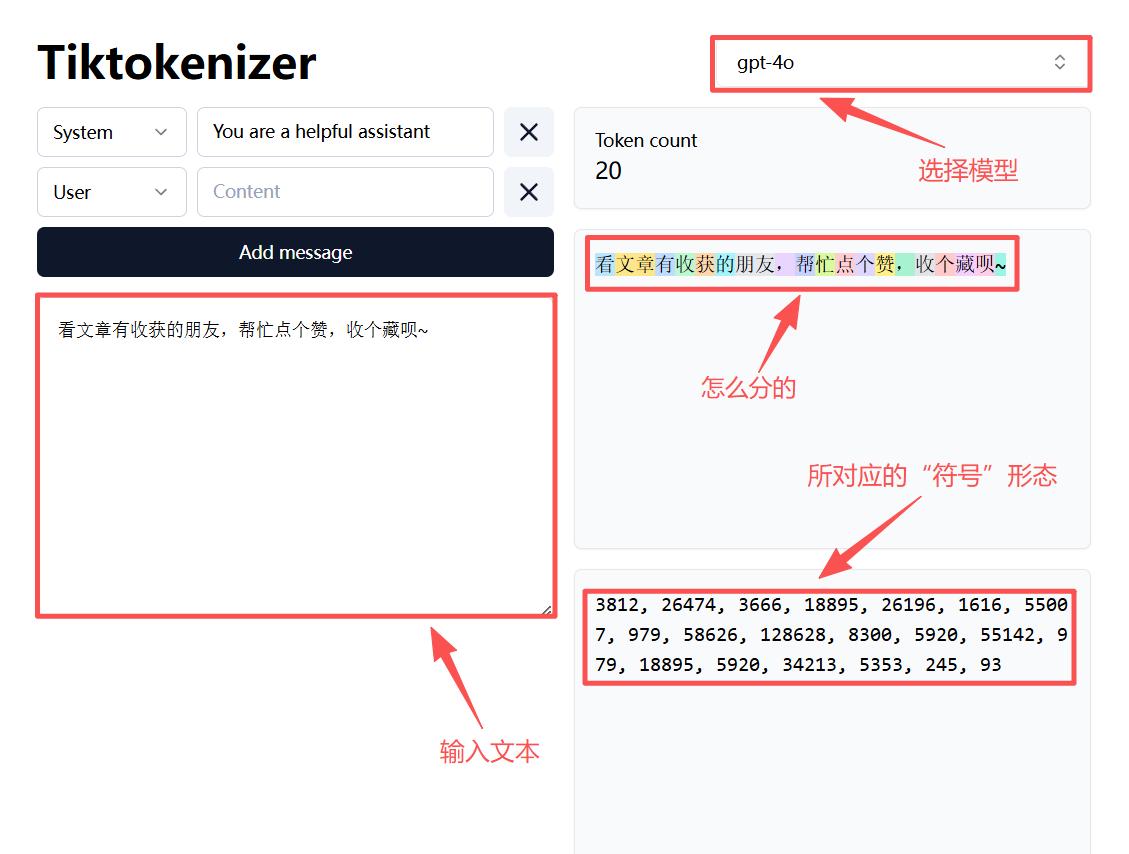Screen dimensions: 1129x854
Task: Remove the System message row
Action: 528,132
